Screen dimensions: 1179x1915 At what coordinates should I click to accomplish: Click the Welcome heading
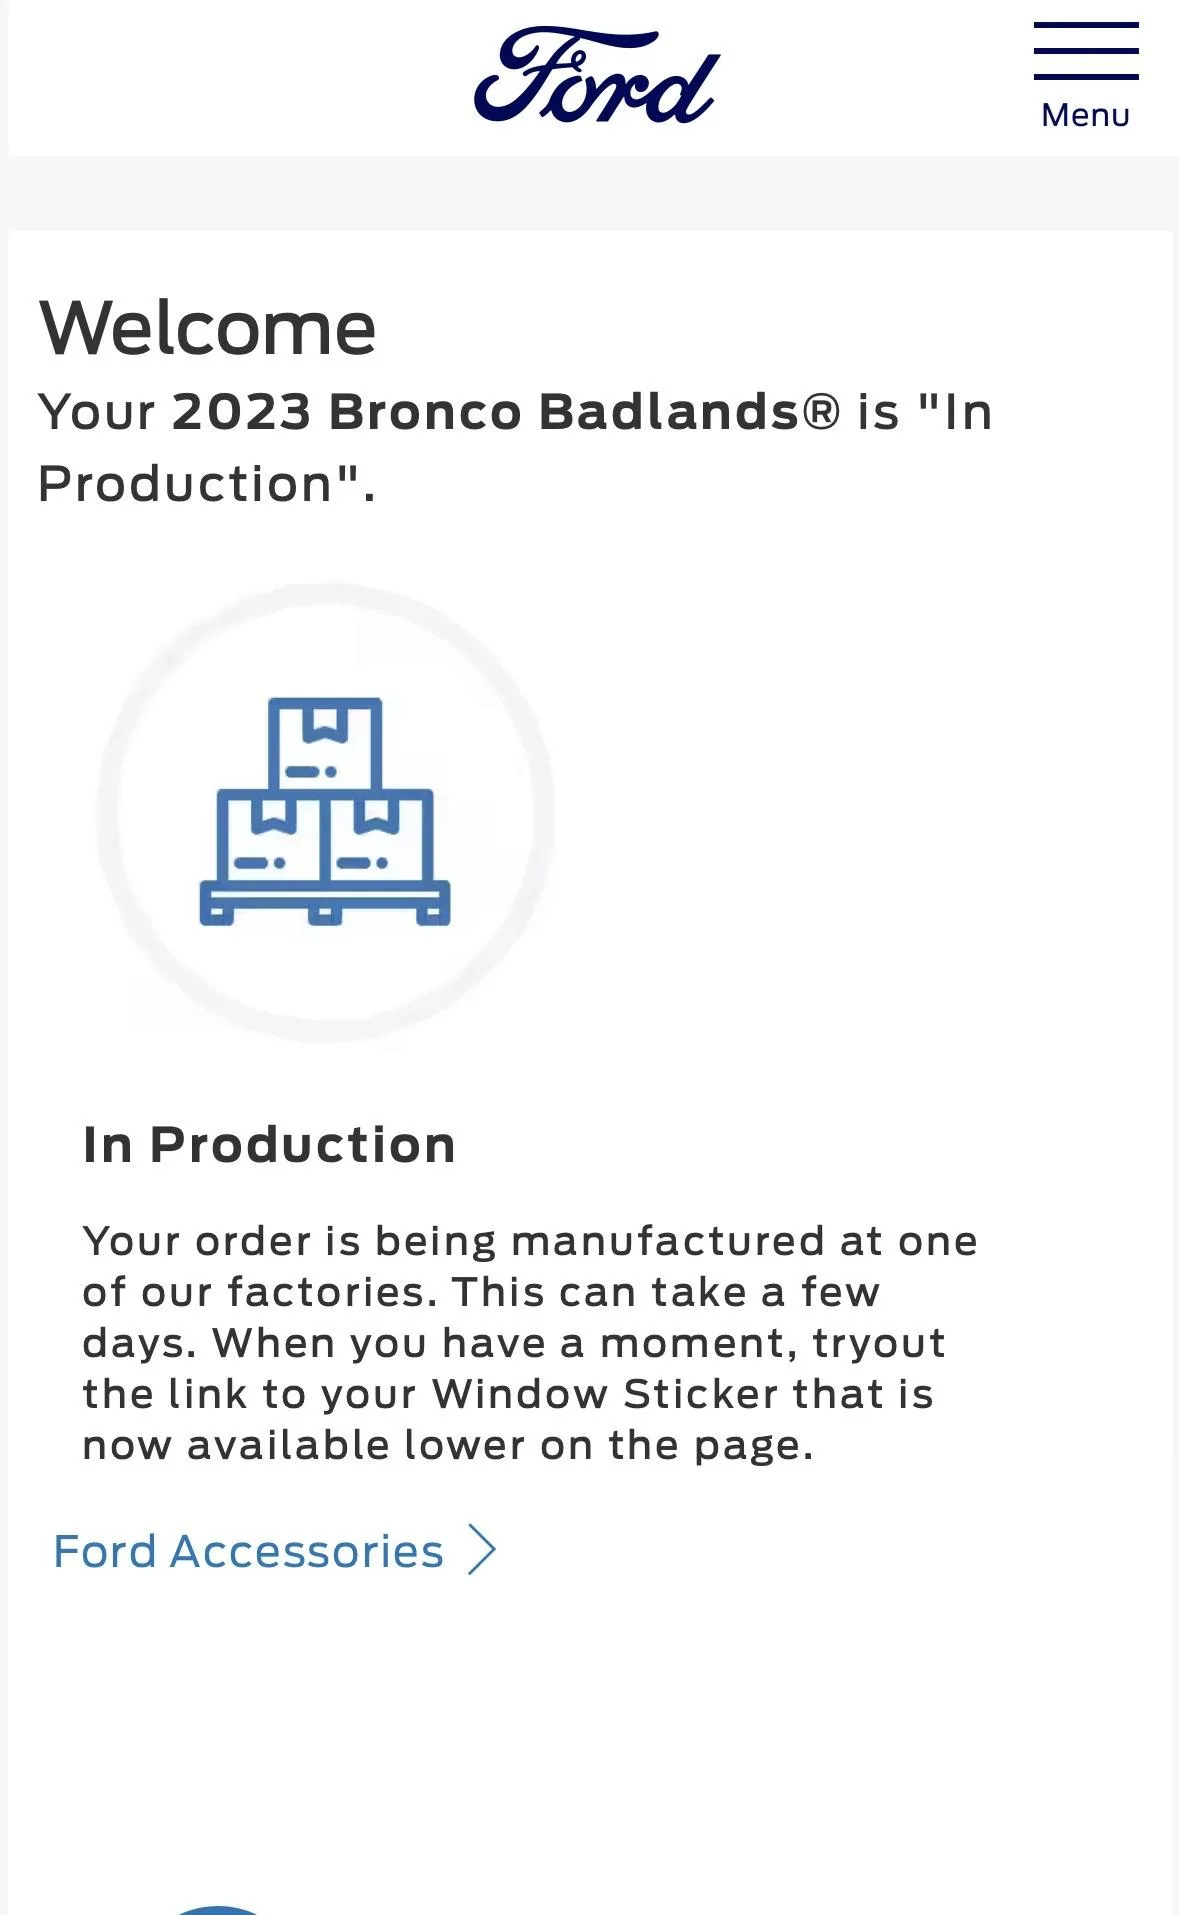207,328
